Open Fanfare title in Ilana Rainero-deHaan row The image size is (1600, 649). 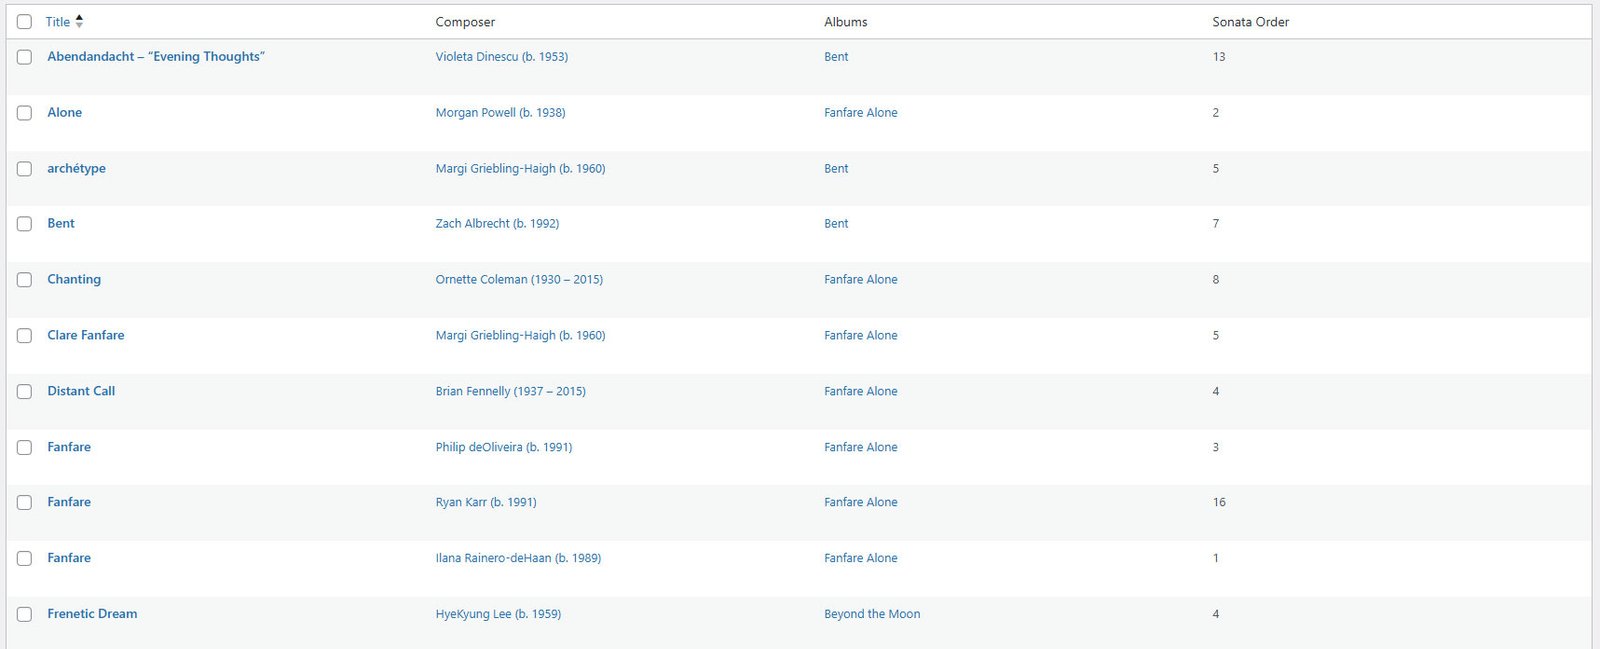[69, 559]
